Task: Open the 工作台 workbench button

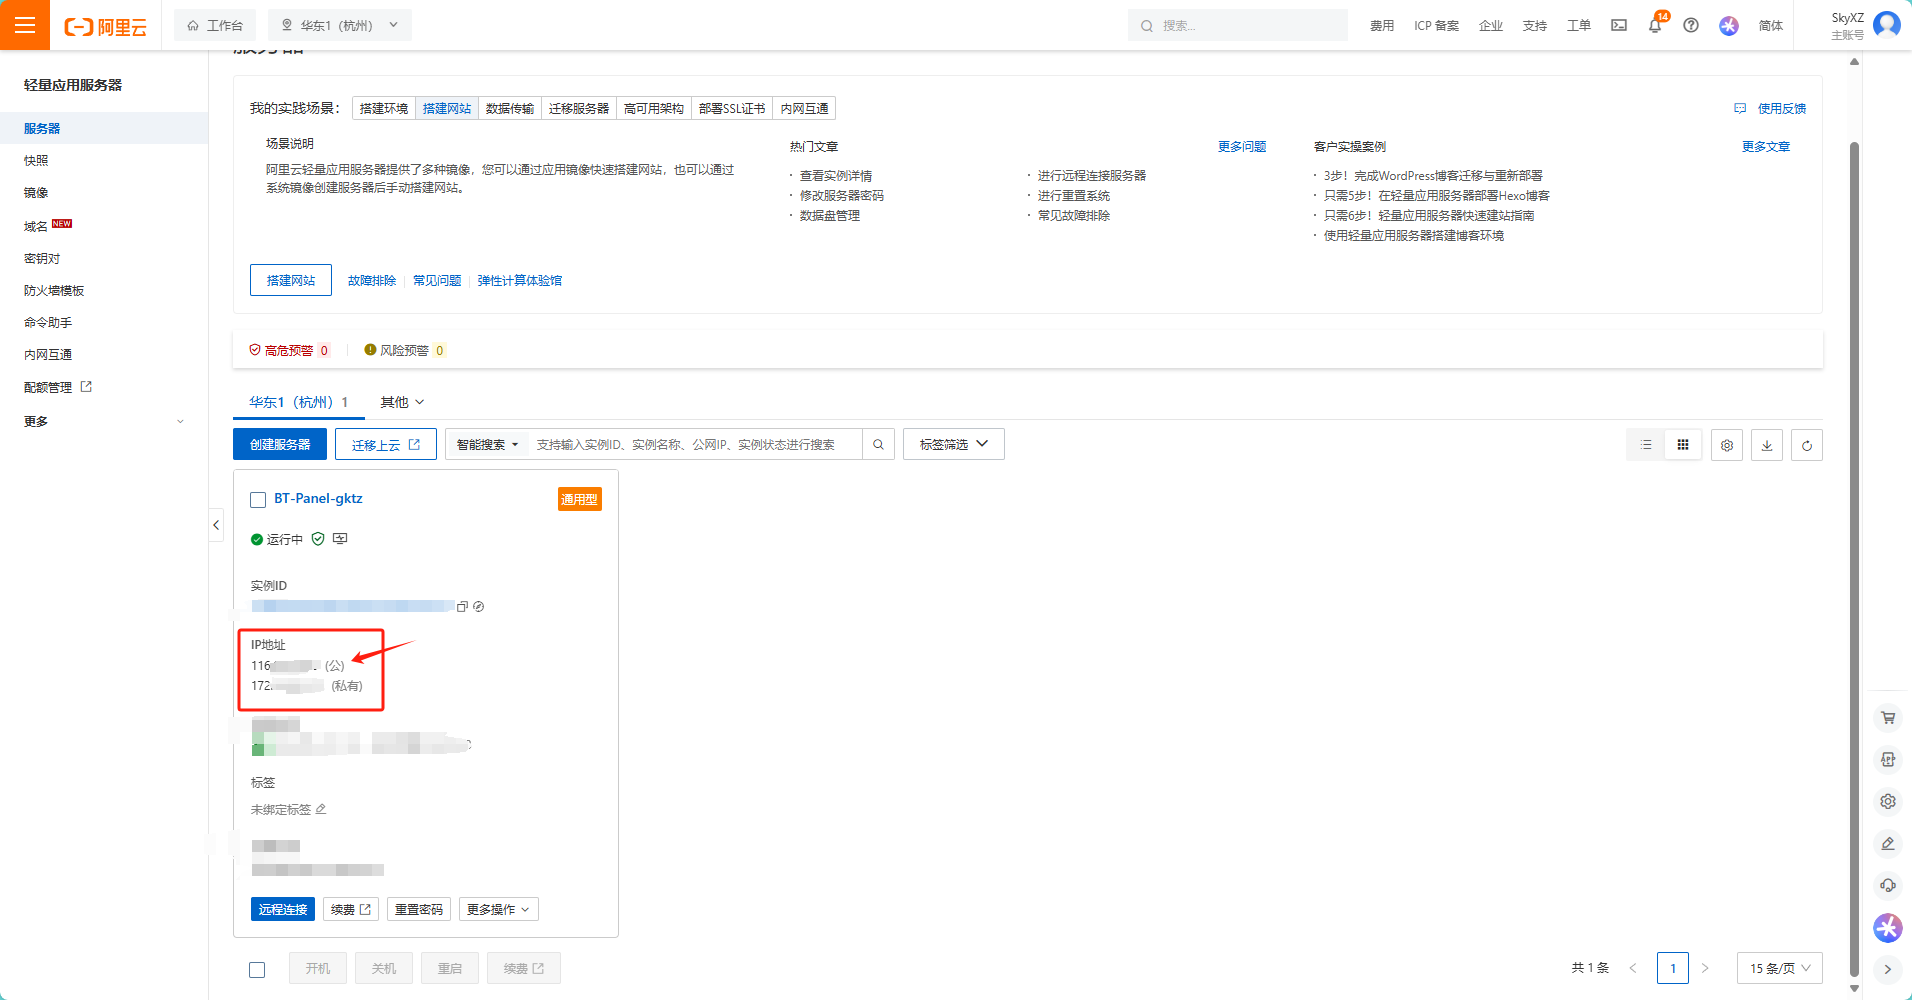Action: [215, 26]
